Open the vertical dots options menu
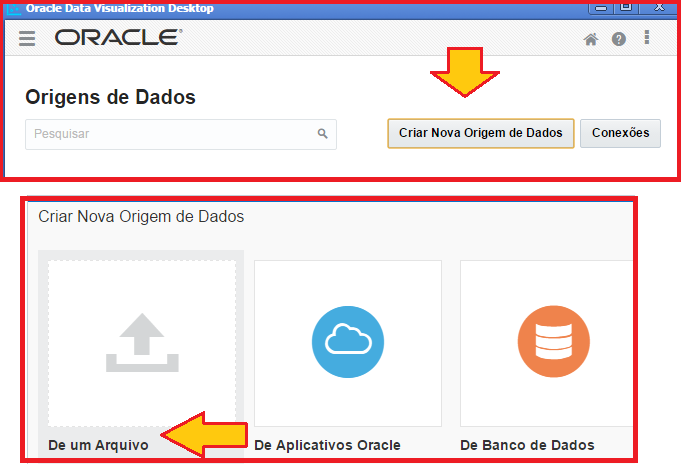 [647, 37]
